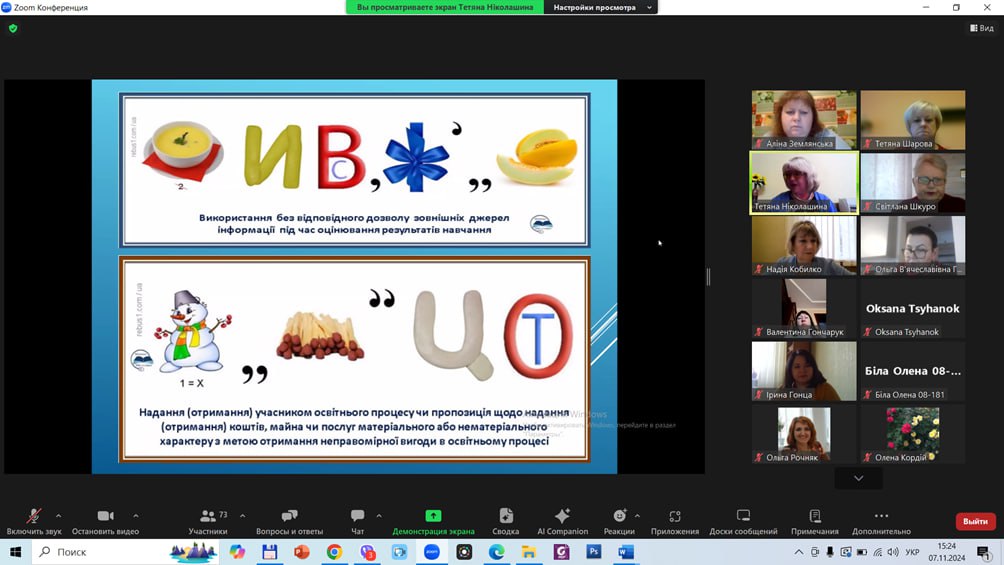This screenshot has height=565, width=1004.
Task: Select Біла Олена 08-181 participant tile
Action: (x=912, y=371)
